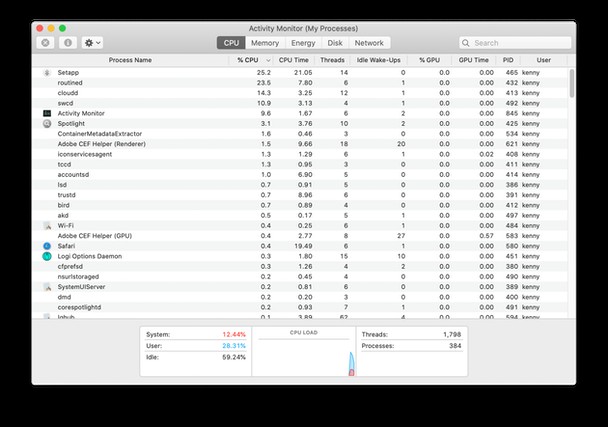Sort by % GPU column header
608x427 pixels.
pos(429,60)
